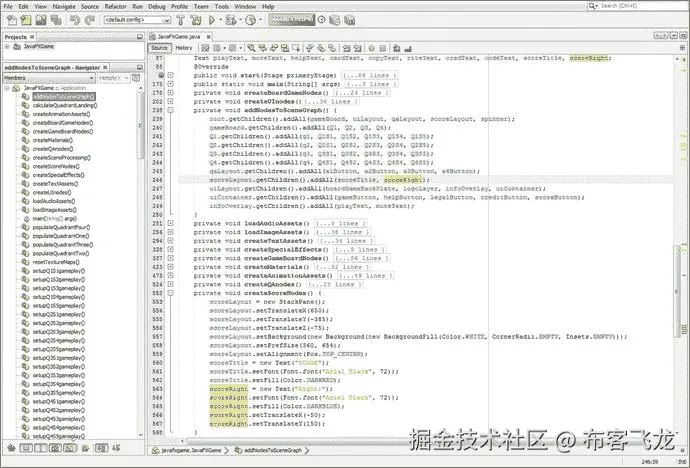Open the Refactor menu

pyautogui.click(x=115, y=7)
